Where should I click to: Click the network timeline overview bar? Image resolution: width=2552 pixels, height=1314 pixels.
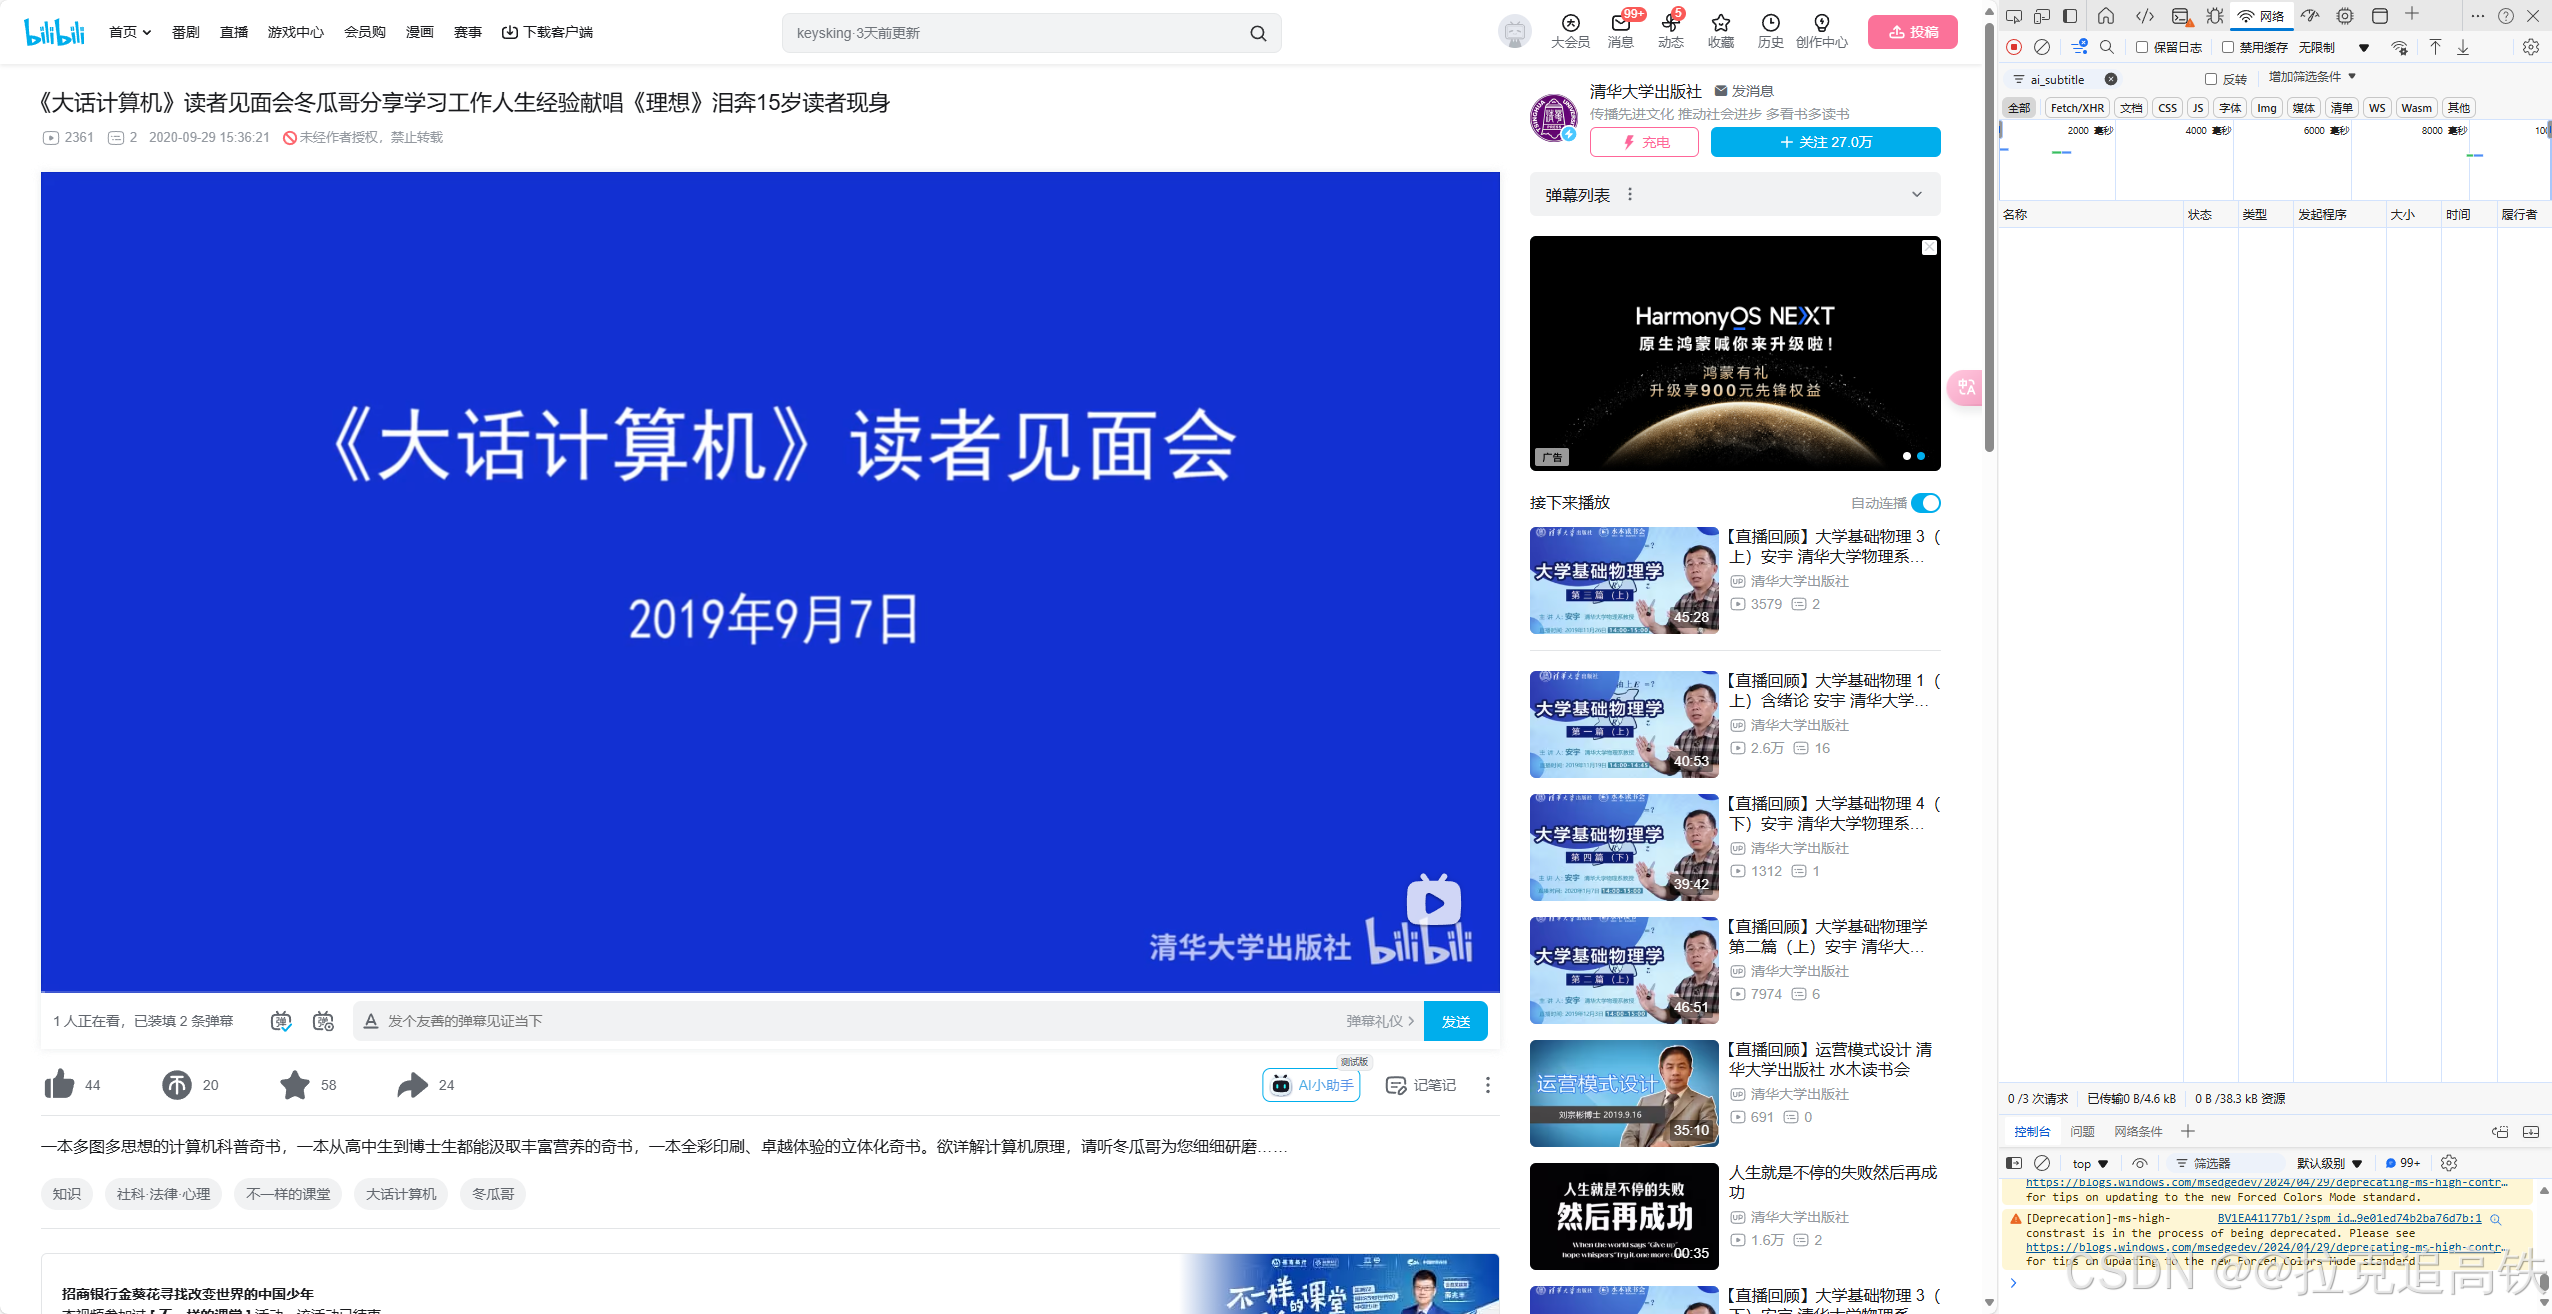(2270, 160)
